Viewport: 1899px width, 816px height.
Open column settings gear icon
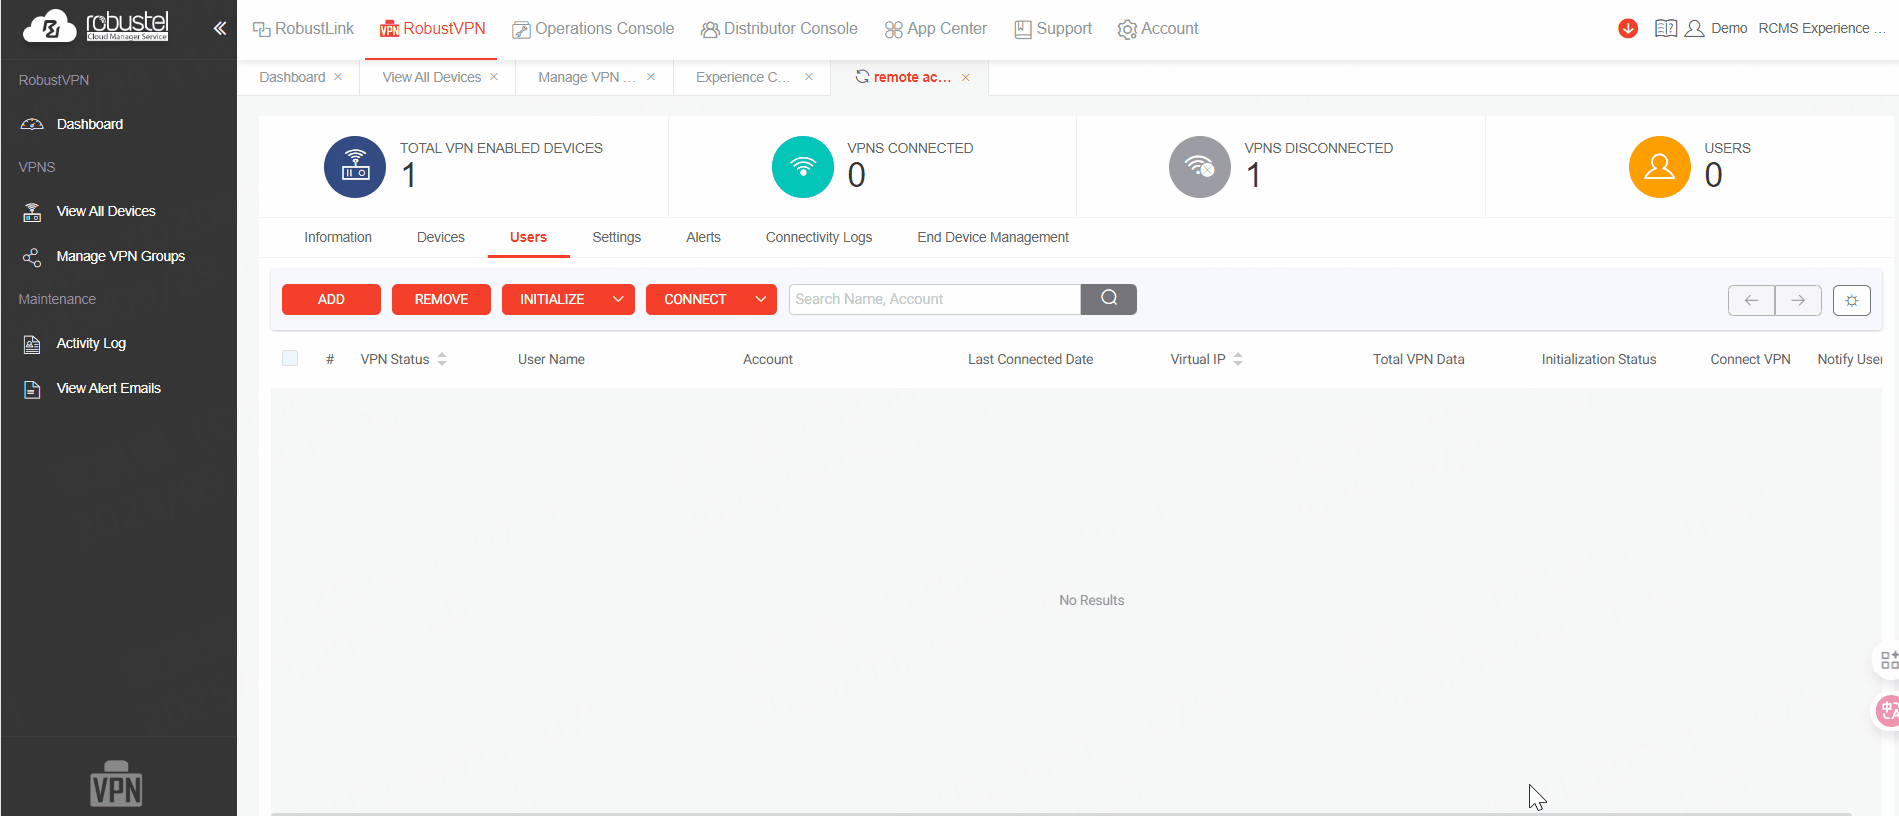click(x=1851, y=300)
